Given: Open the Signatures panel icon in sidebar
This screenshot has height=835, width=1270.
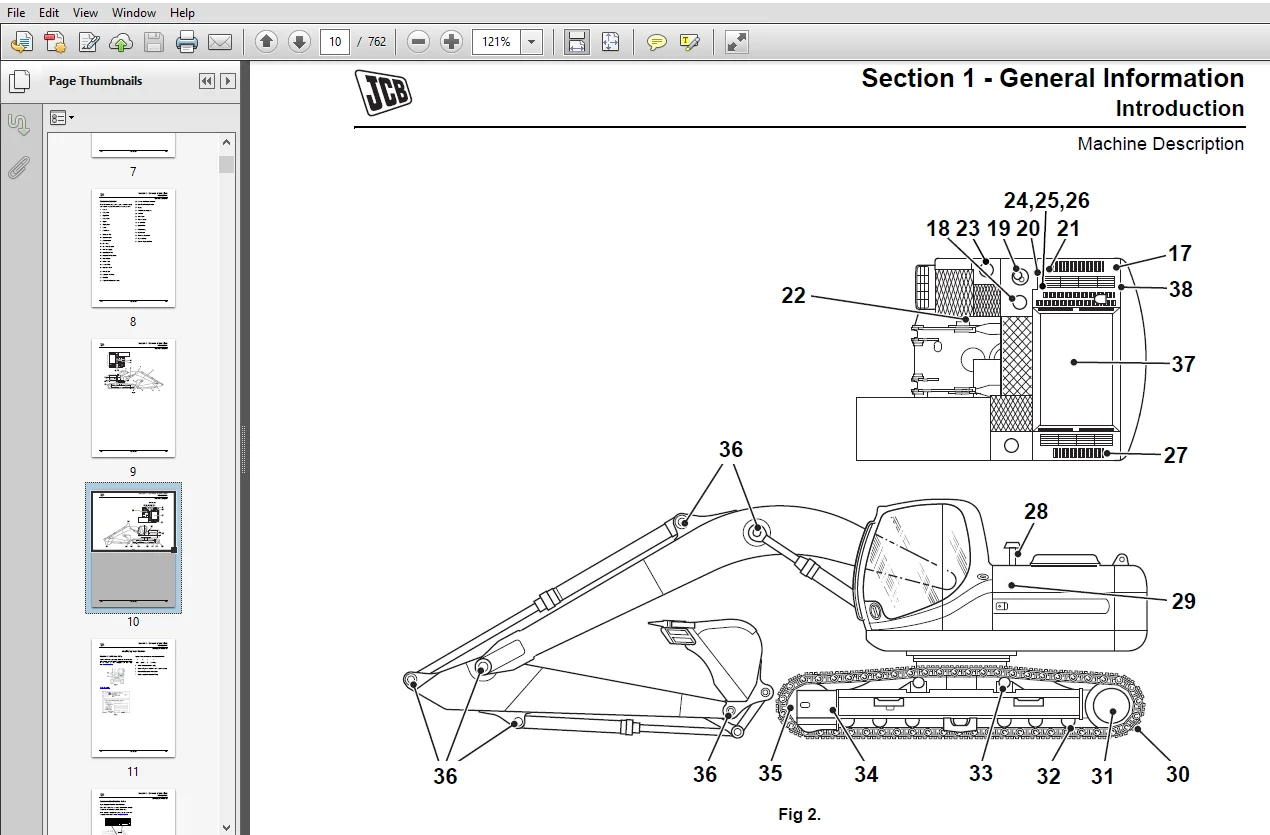Looking at the screenshot, I should point(19,125).
